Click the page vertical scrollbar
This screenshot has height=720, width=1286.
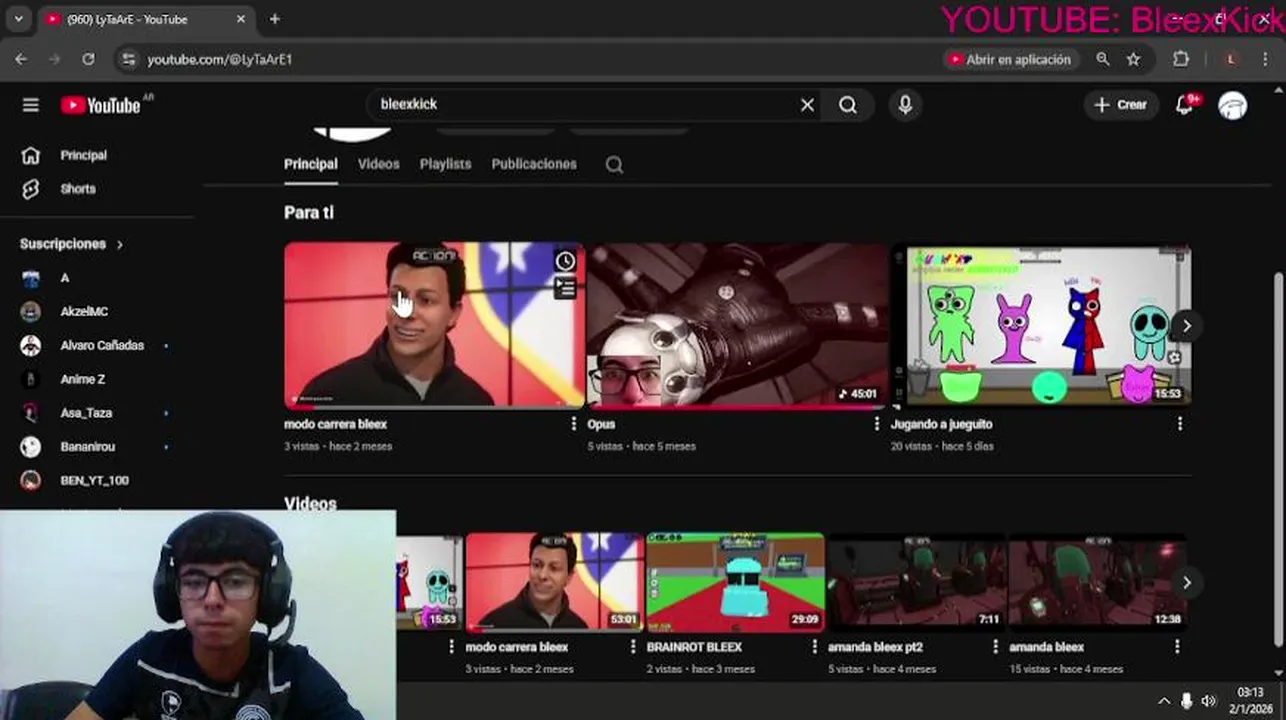coord(1279,460)
